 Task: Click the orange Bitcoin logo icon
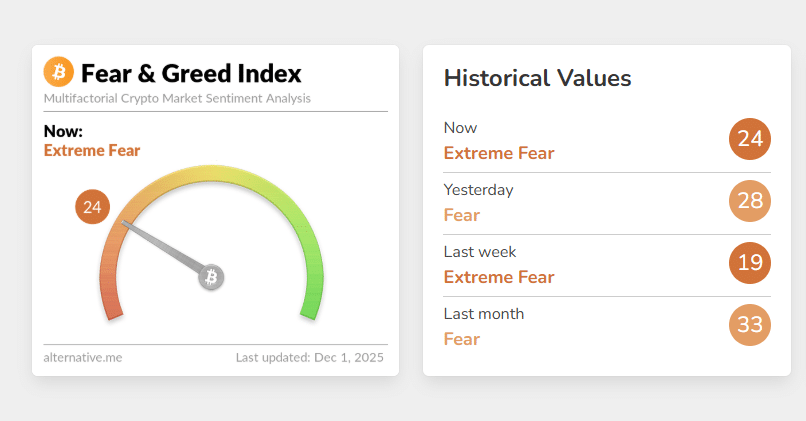[59, 72]
